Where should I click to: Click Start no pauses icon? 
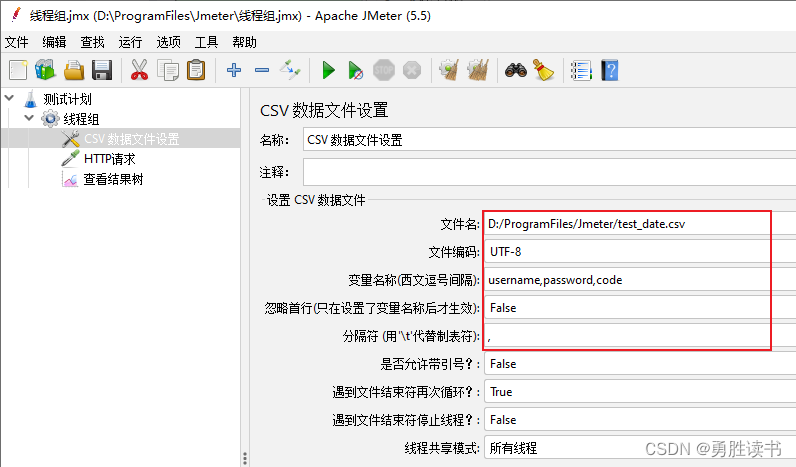point(355,70)
